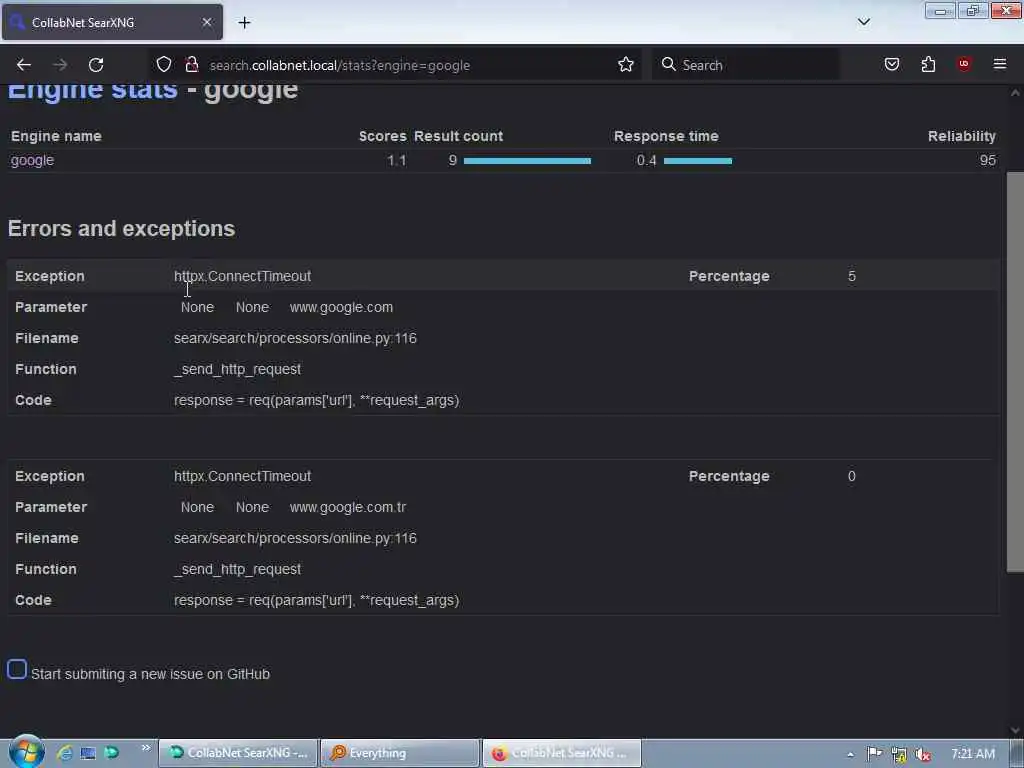Open the Action Center flag icon

(874, 754)
